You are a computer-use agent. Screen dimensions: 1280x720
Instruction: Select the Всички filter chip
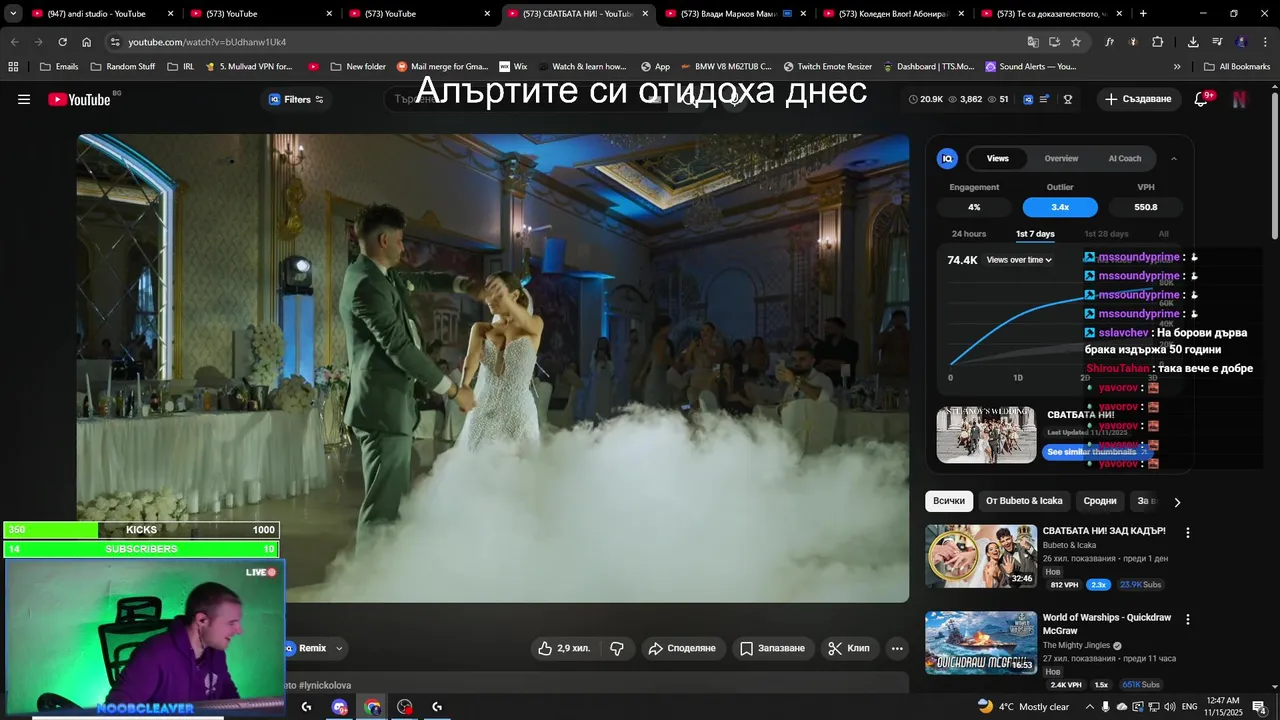tap(949, 501)
